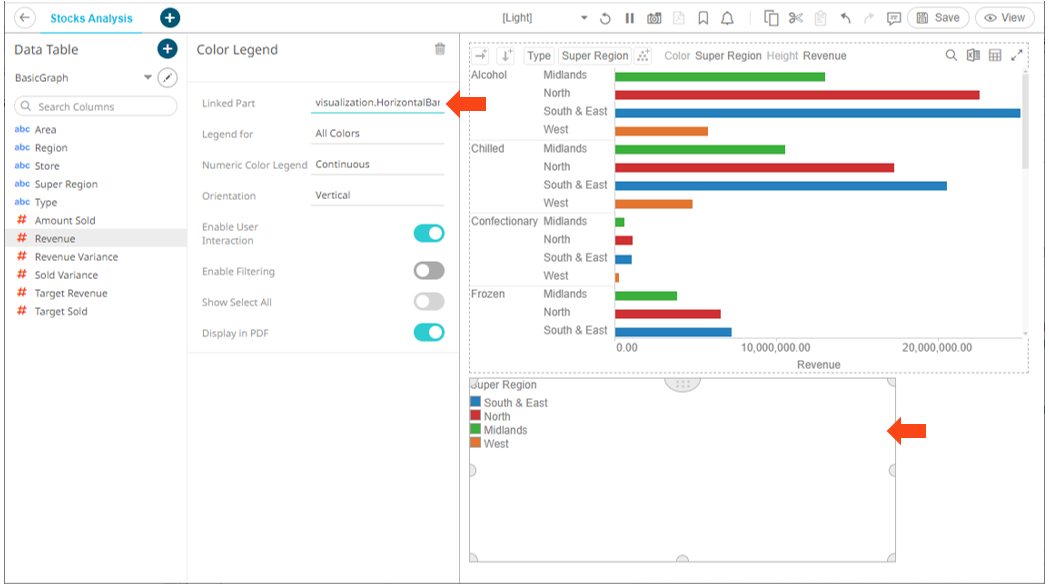Open the [Light] theme dropdown
1049x588 pixels.
[584, 18]
